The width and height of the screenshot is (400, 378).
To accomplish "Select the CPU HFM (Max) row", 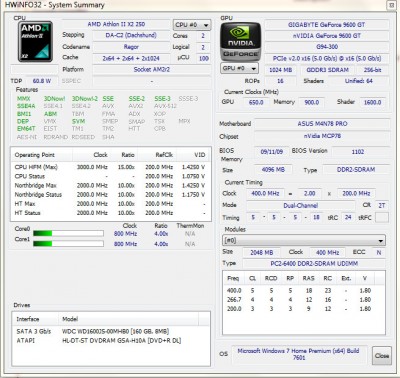I will pos(110,167).
